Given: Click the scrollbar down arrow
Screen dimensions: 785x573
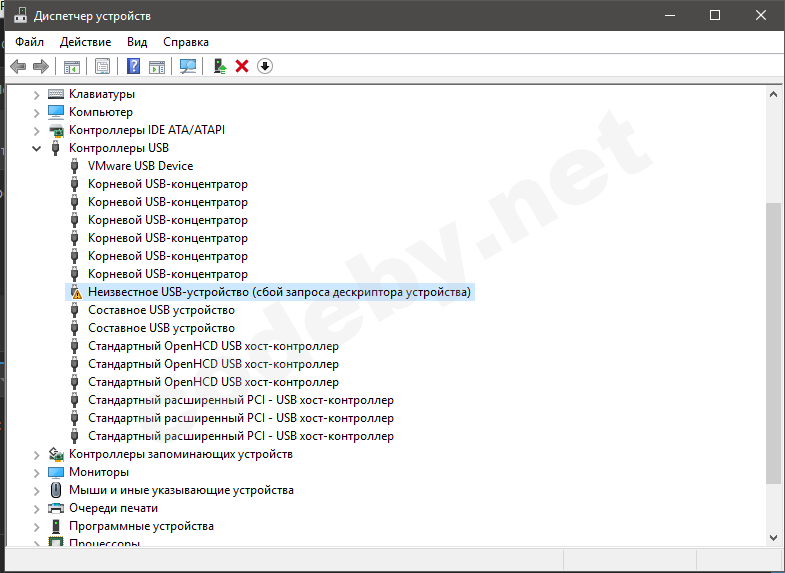Looking at the screenshot, I should (x=773, y=538).
